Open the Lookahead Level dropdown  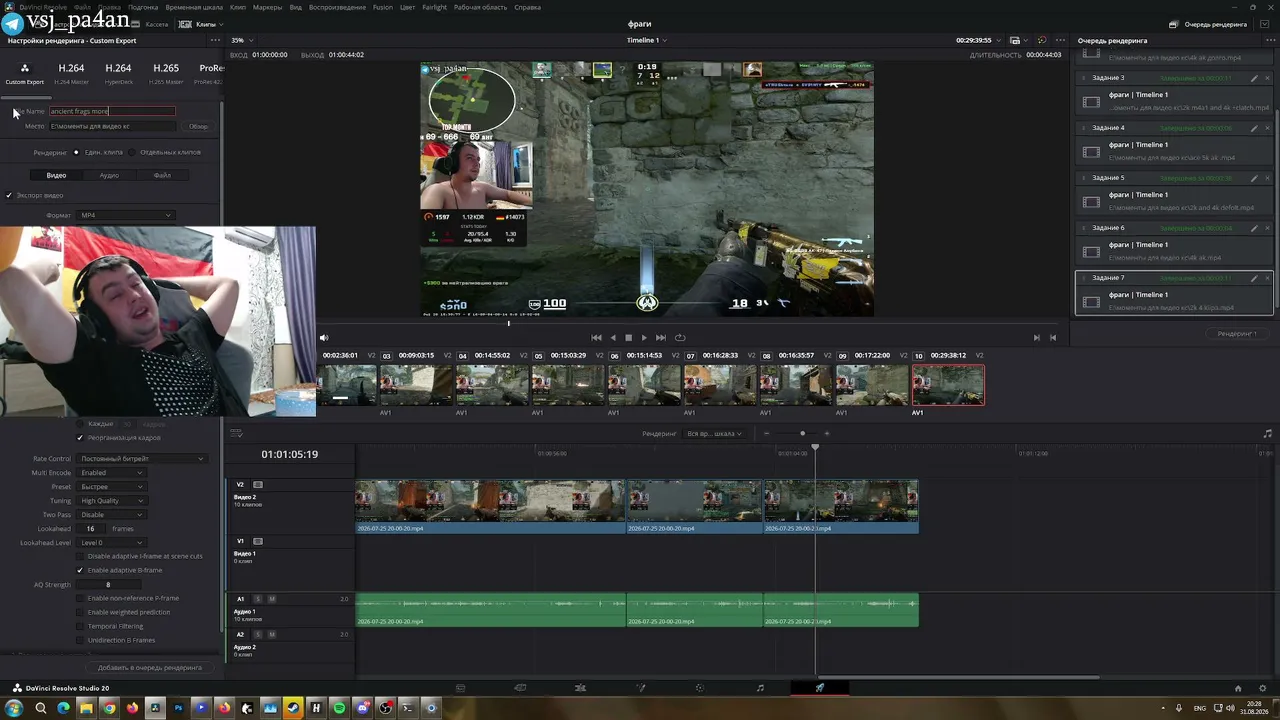[x=111, y=543]
